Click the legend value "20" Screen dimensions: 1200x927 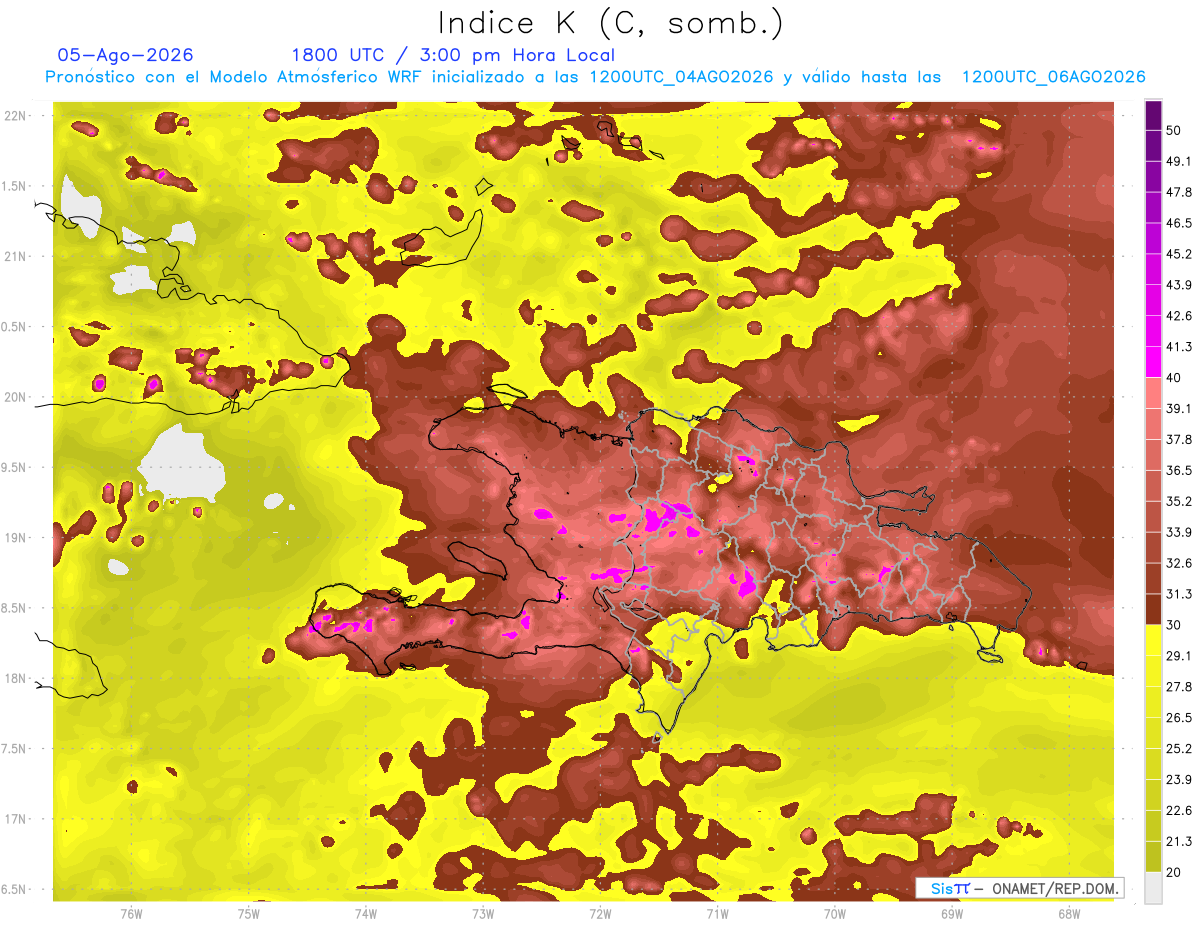1174,872
